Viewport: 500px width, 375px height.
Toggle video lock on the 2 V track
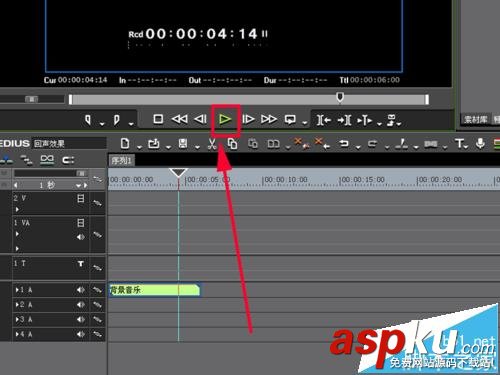tap(81, 198)
